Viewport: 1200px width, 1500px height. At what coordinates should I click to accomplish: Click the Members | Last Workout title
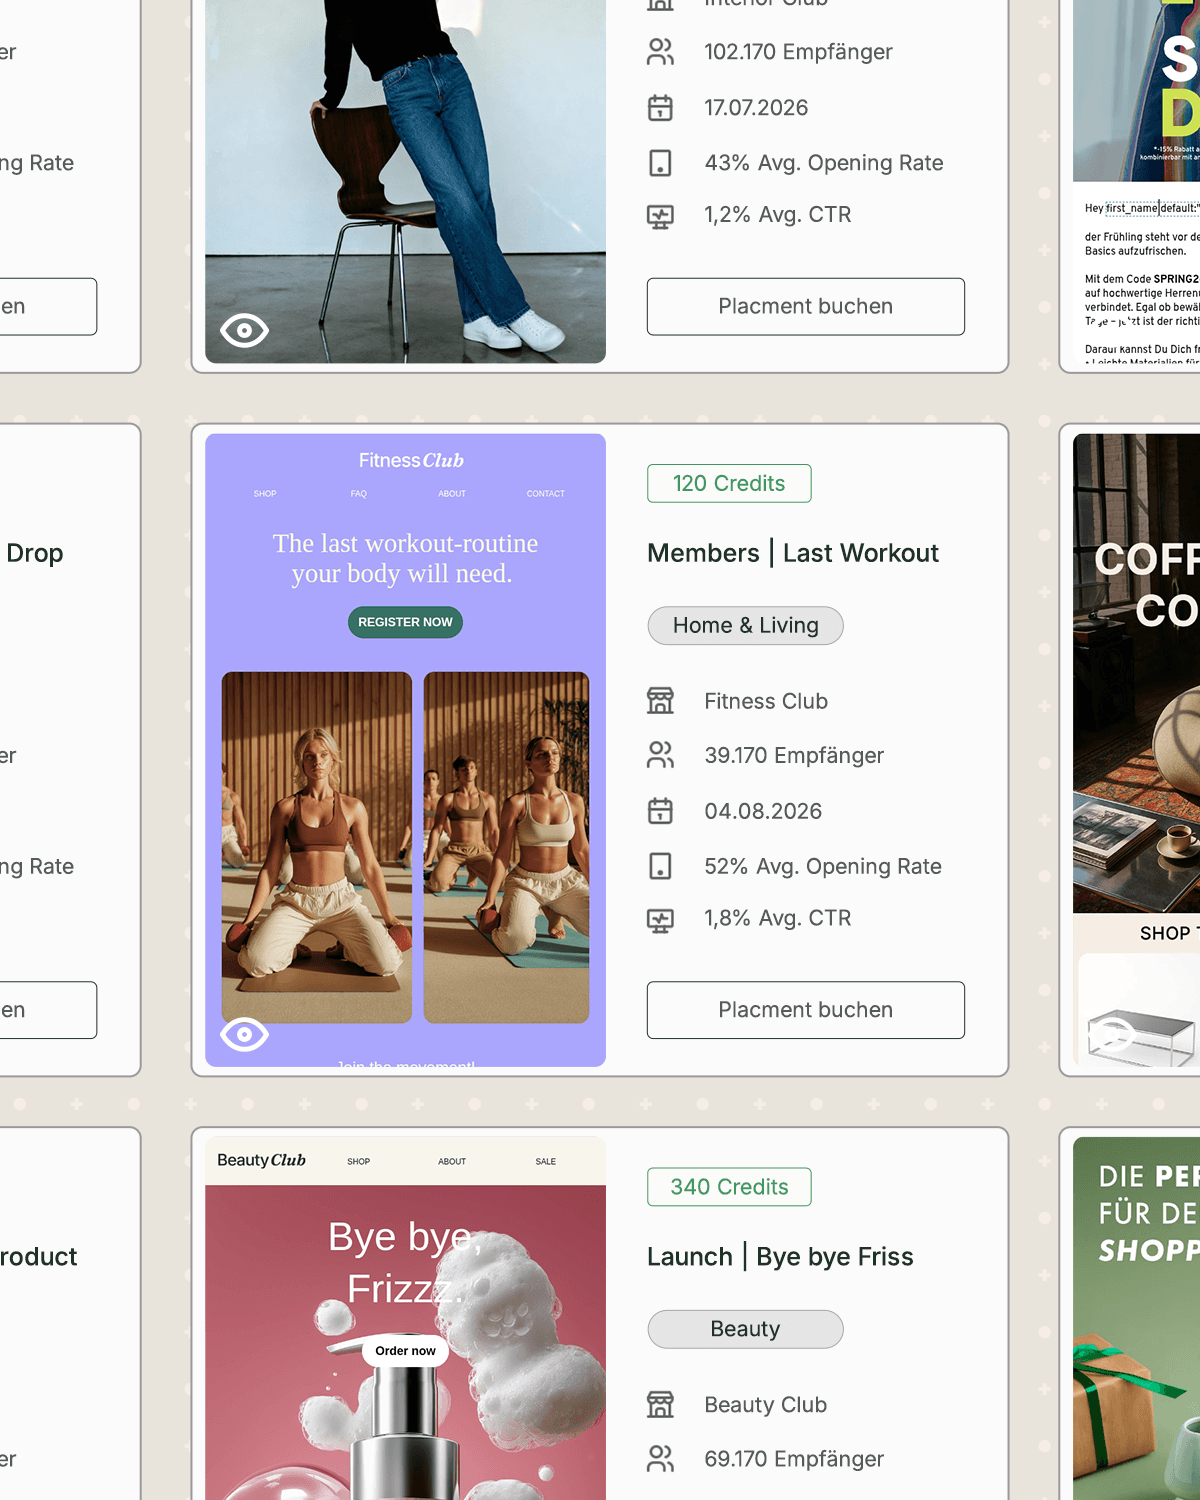tap(793, 553)
